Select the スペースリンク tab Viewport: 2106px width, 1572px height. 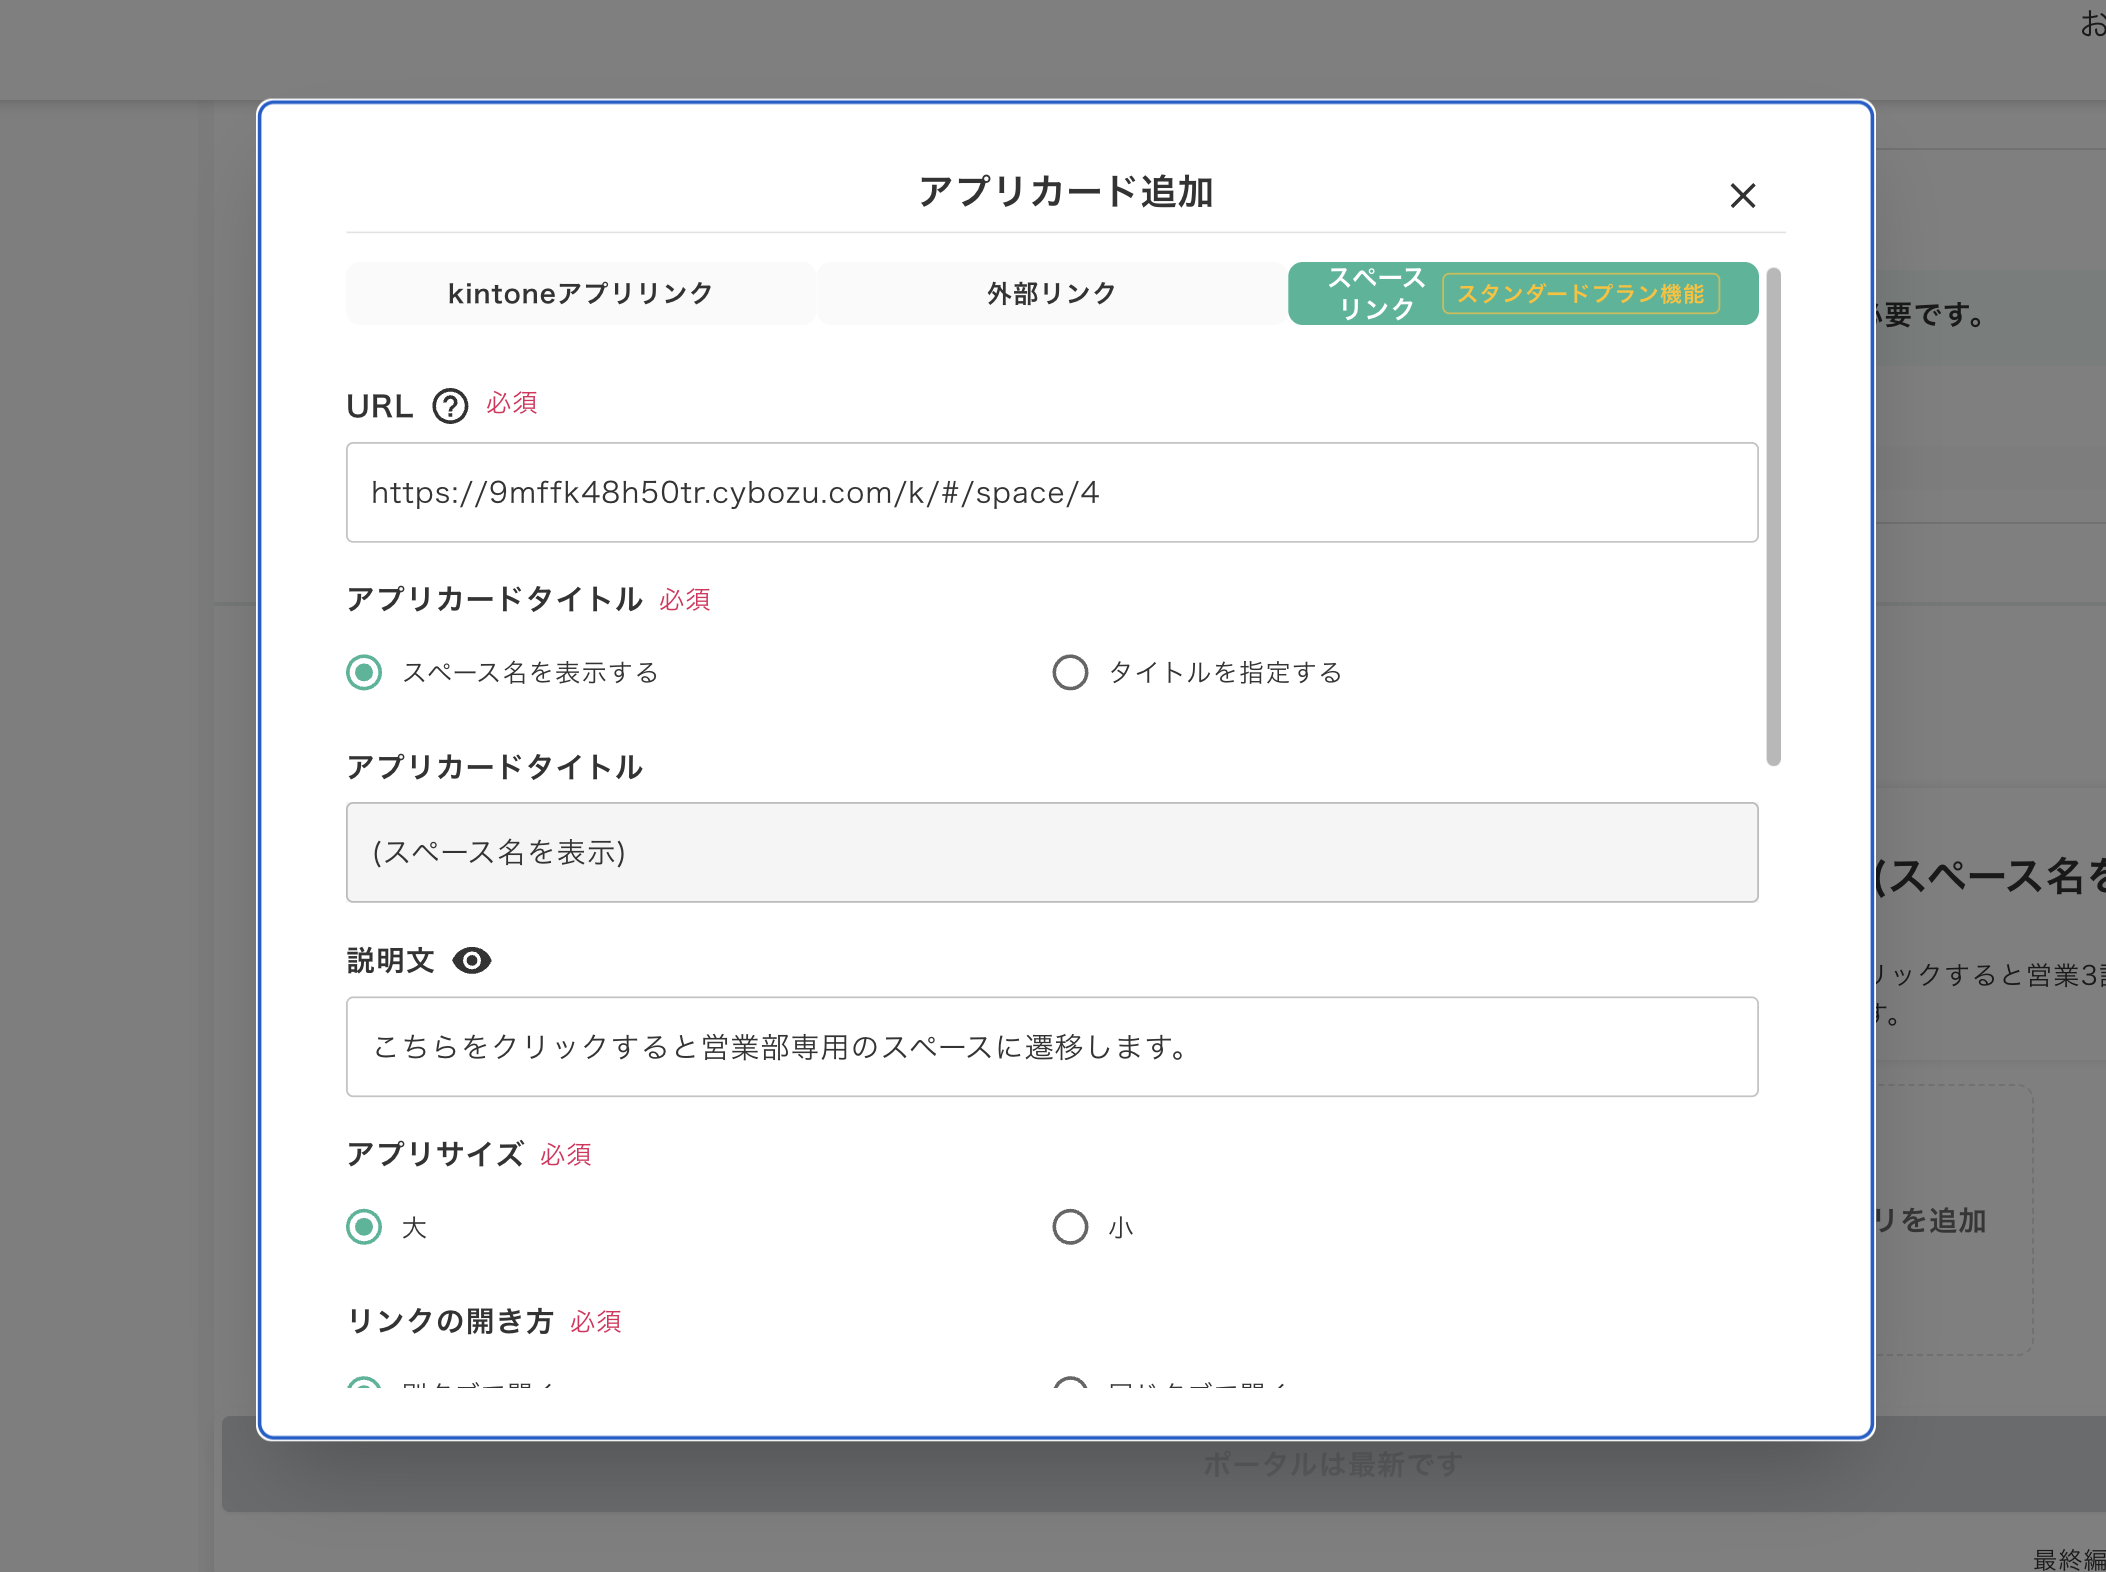tap(1375, 293)
